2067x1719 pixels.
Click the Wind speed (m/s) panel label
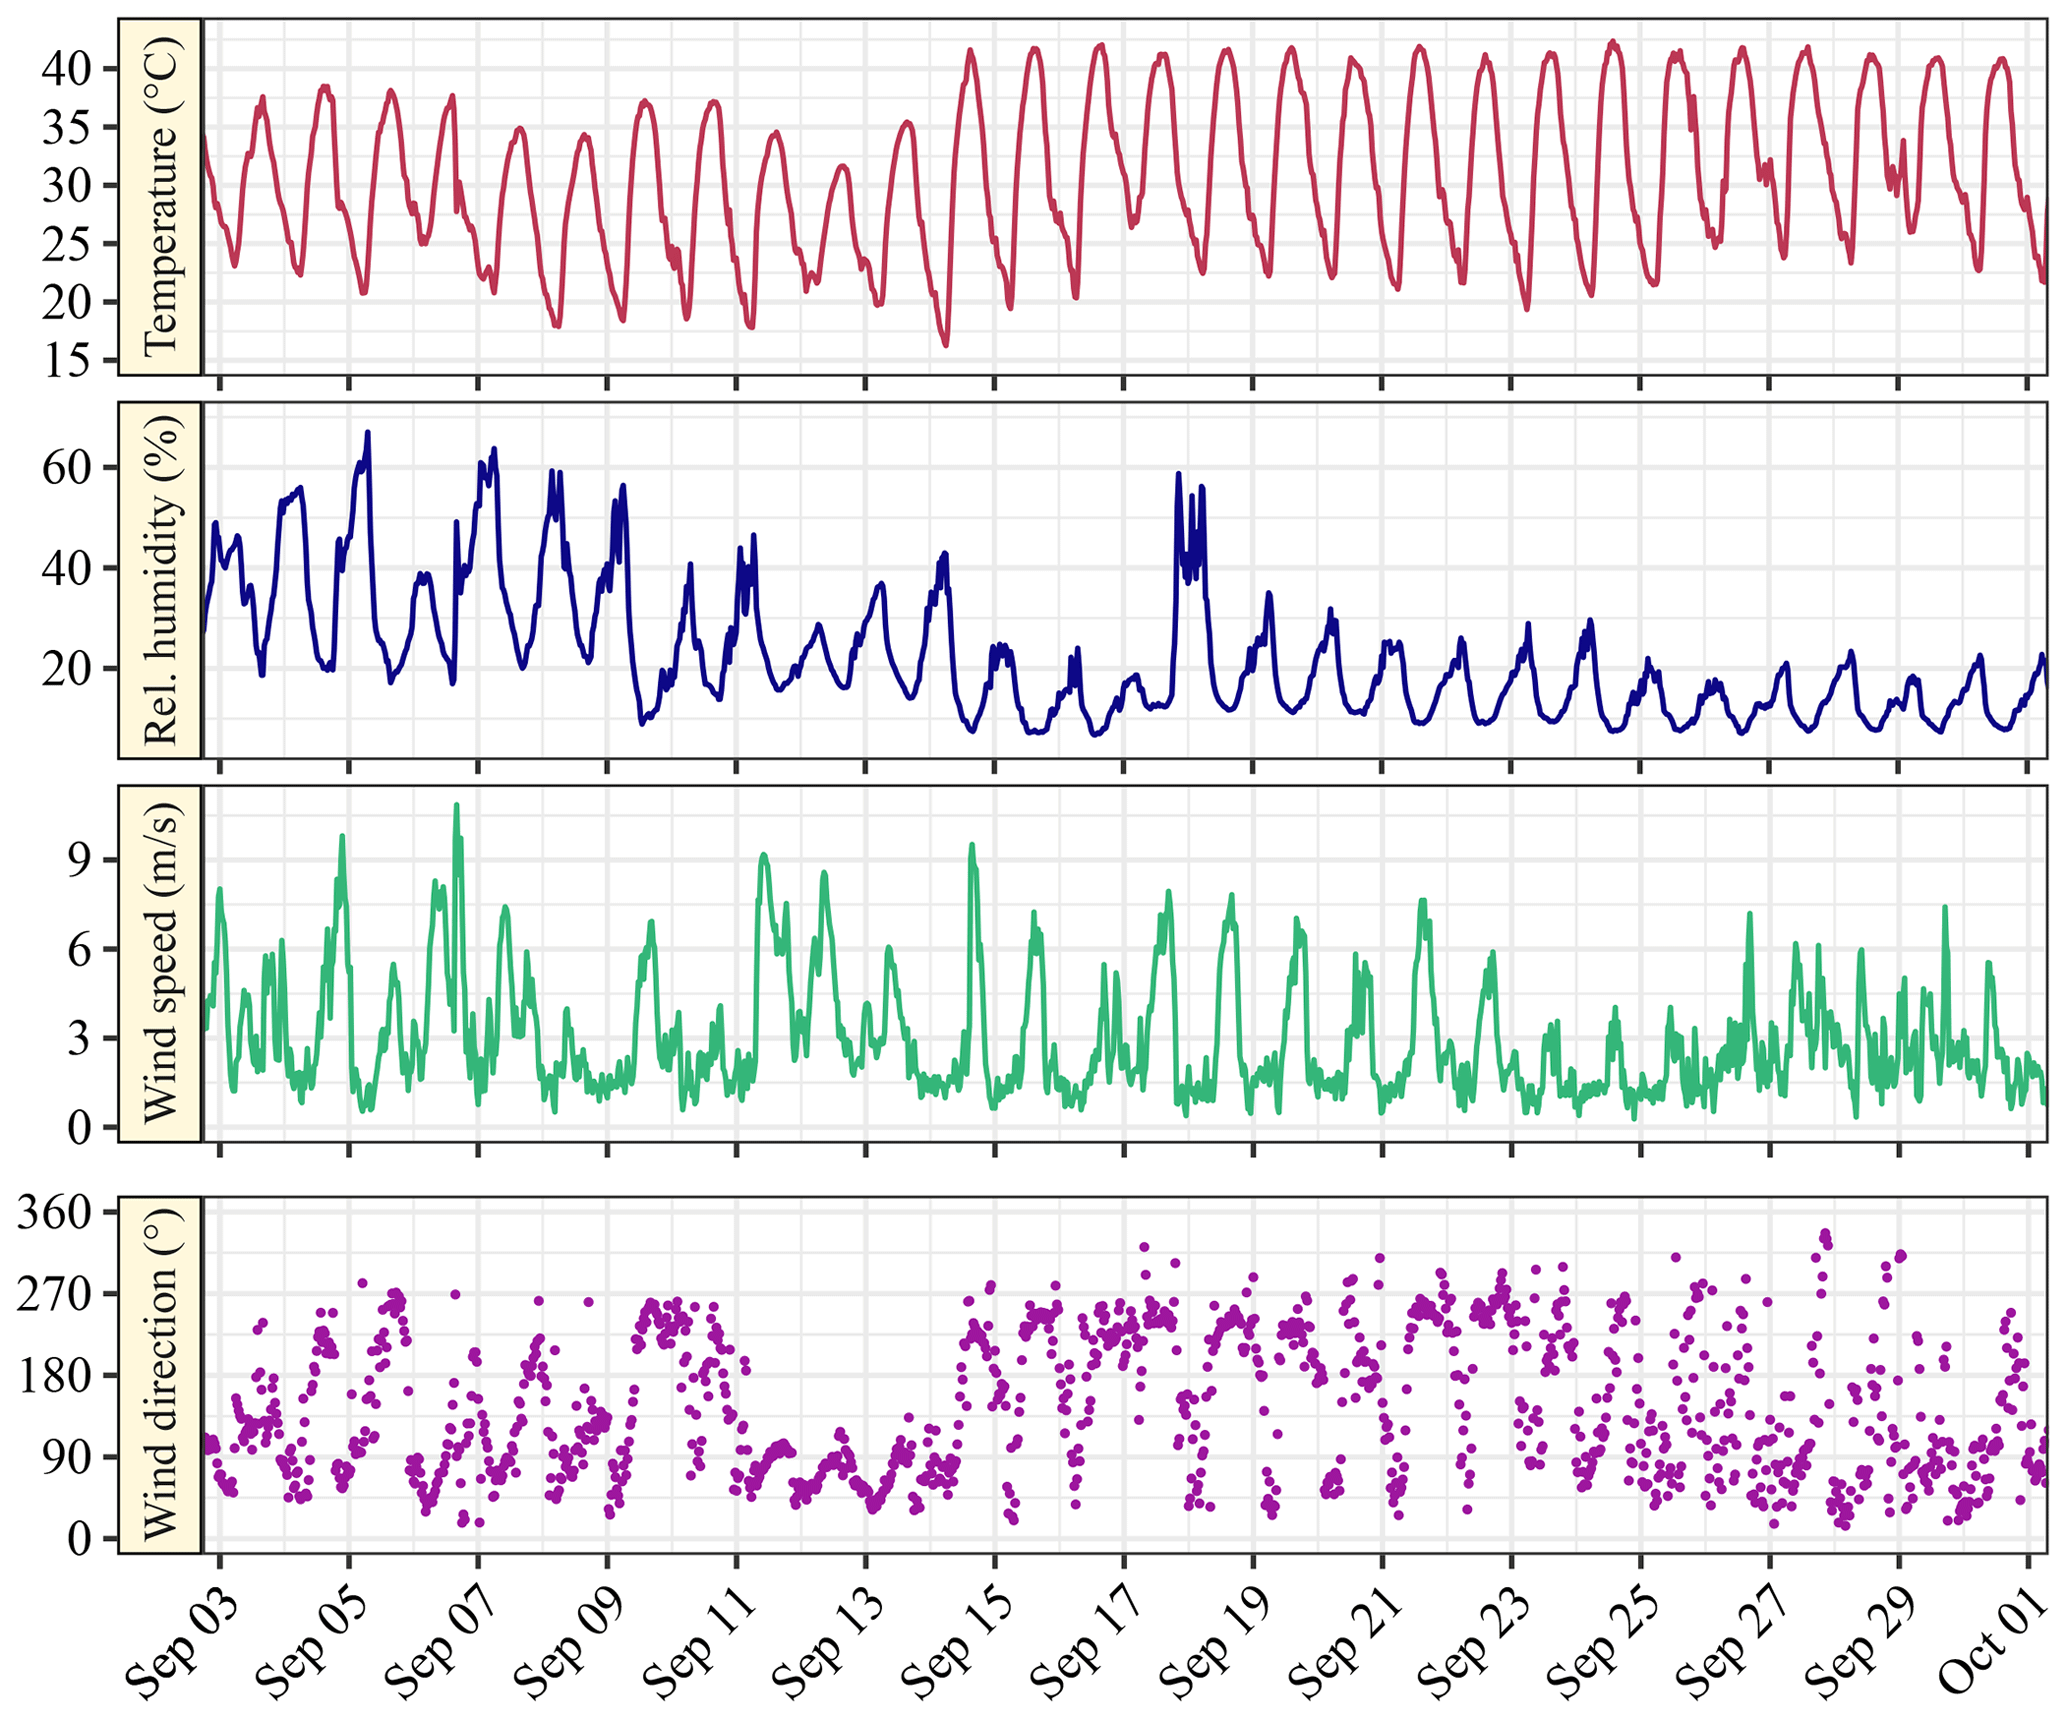pyautogui.click(x=160, y=962)
